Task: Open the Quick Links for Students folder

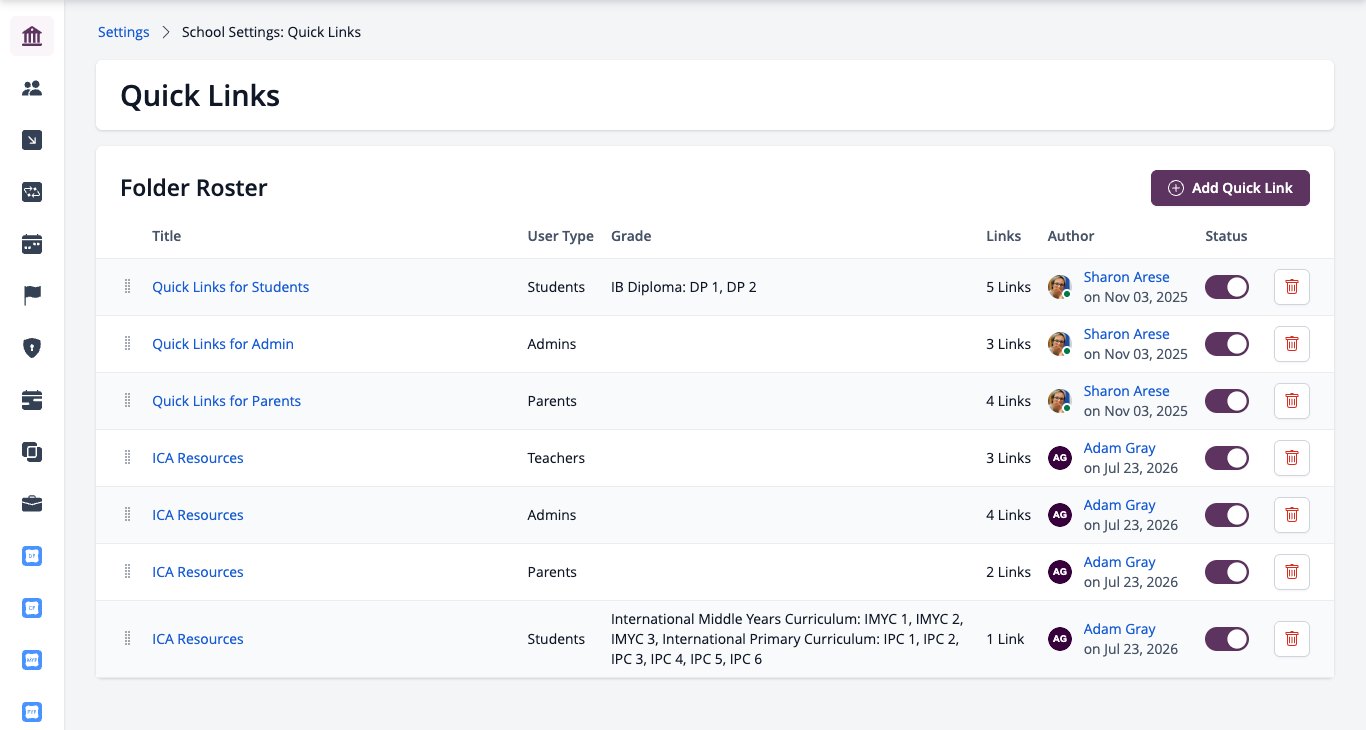Action: (x=231, y=287)
